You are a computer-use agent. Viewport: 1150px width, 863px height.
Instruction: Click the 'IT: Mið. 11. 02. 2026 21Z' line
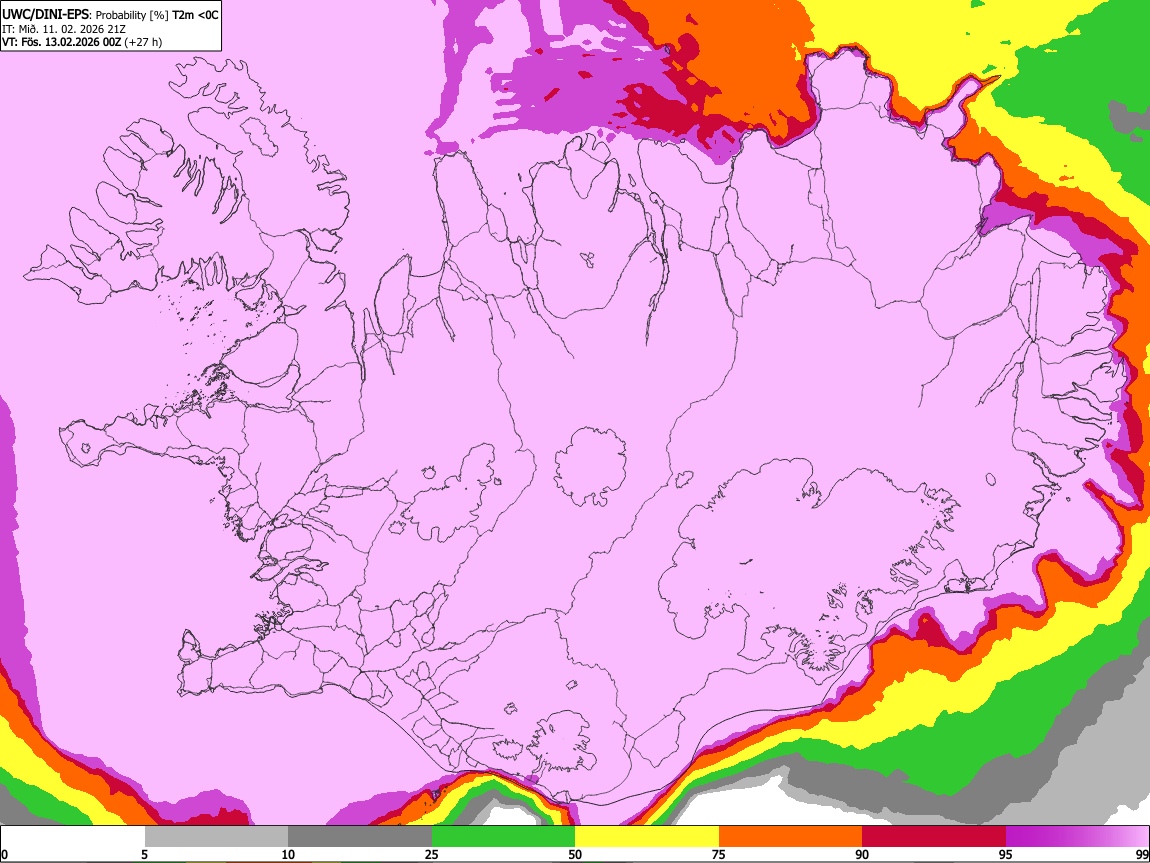(x=64, y=29)
